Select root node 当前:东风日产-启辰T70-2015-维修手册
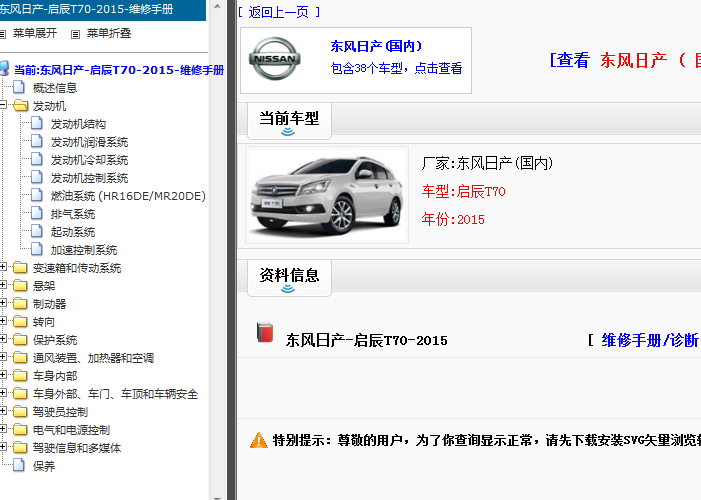The height and width of the screenshot is (500, 701). point(119,70)
